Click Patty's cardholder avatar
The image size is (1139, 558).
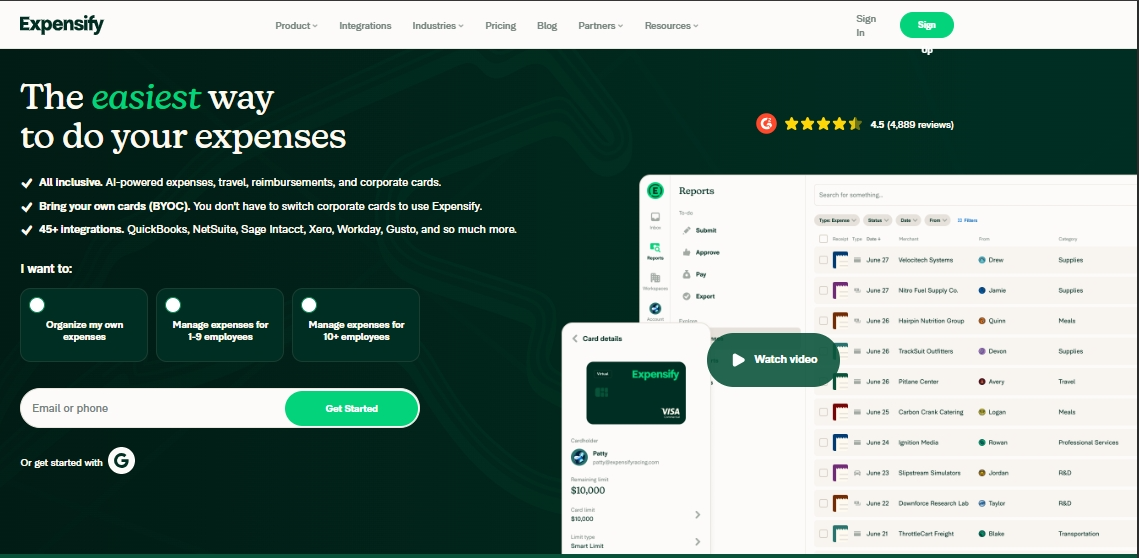(x=579, y=457)
